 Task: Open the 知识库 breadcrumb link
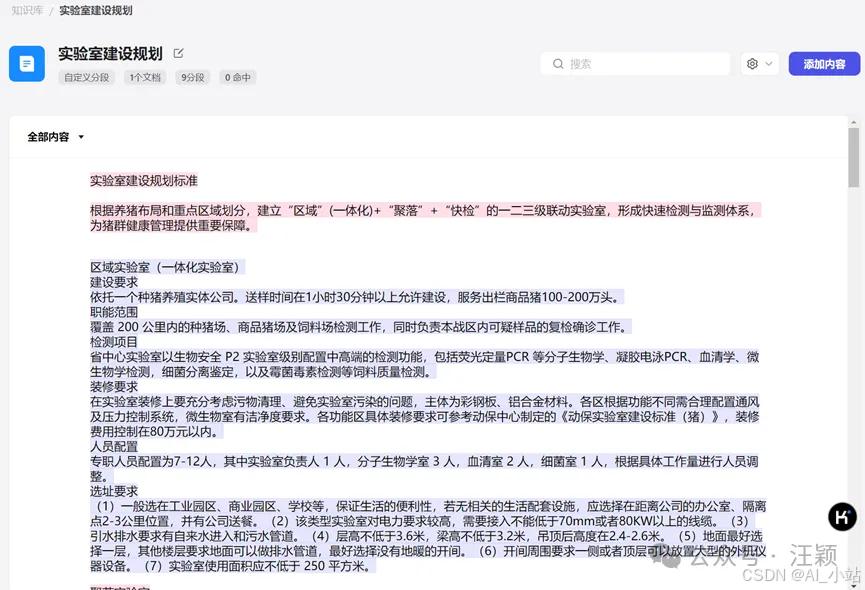tap(27, 10)
